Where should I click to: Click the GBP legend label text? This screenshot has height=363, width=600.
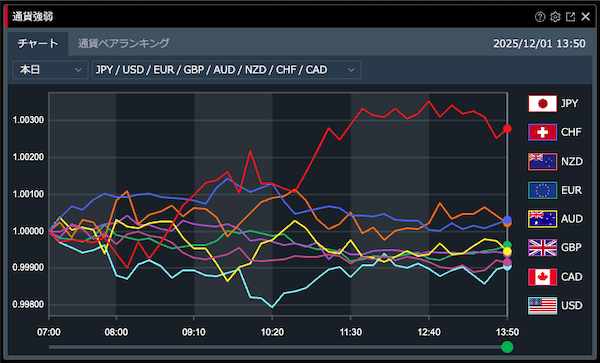571,247
